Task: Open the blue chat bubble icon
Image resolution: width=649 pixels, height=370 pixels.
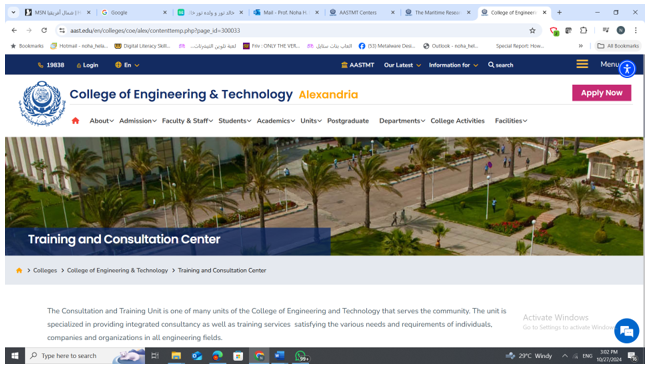Action: pyautogui.click(x=626, y=331)
